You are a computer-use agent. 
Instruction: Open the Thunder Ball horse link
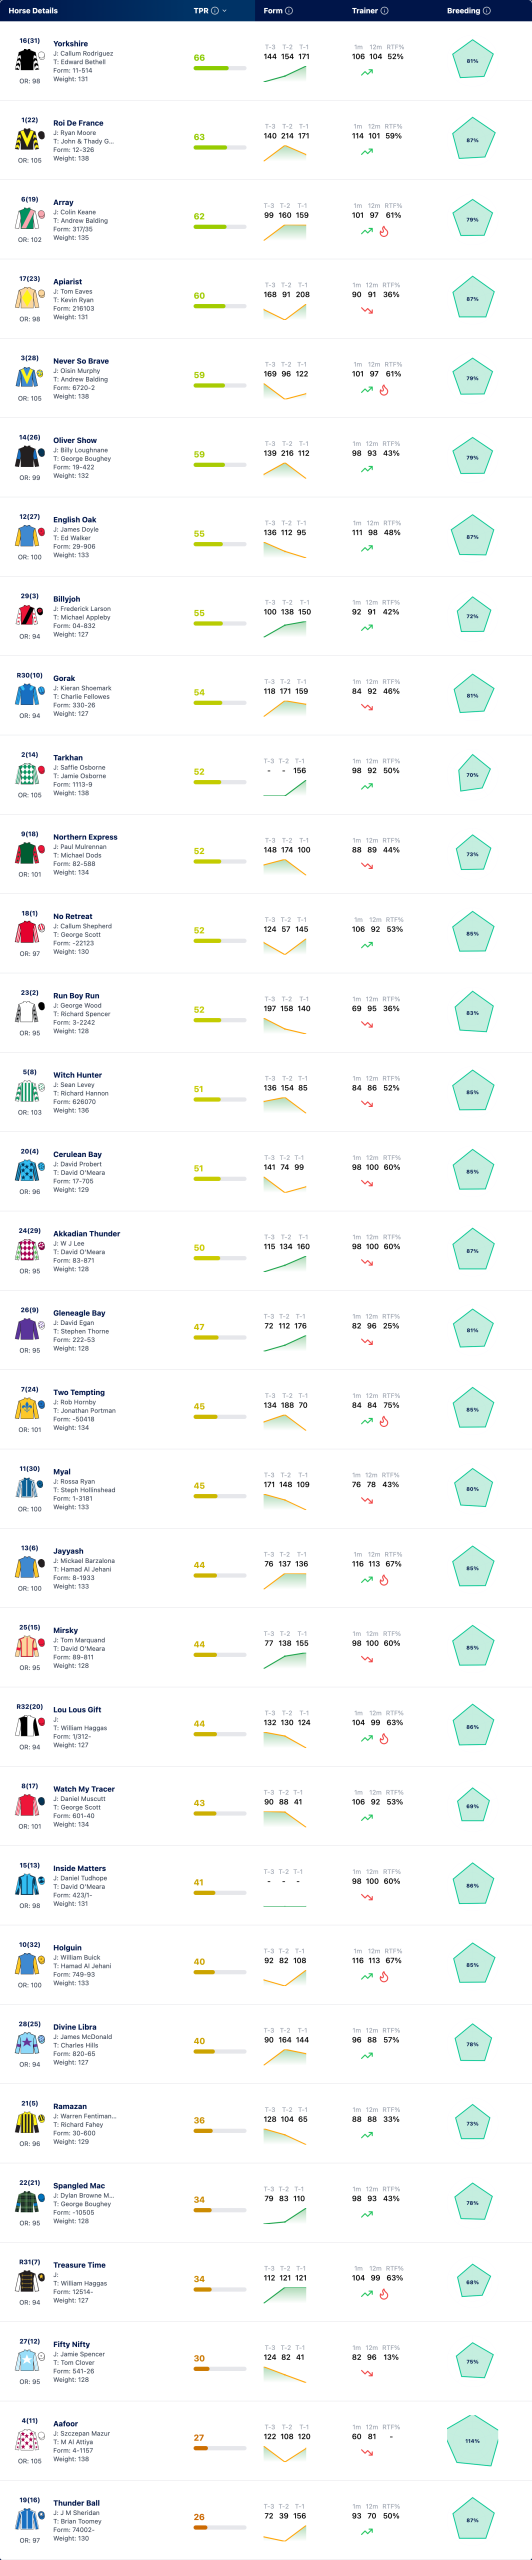(76, 2503)
